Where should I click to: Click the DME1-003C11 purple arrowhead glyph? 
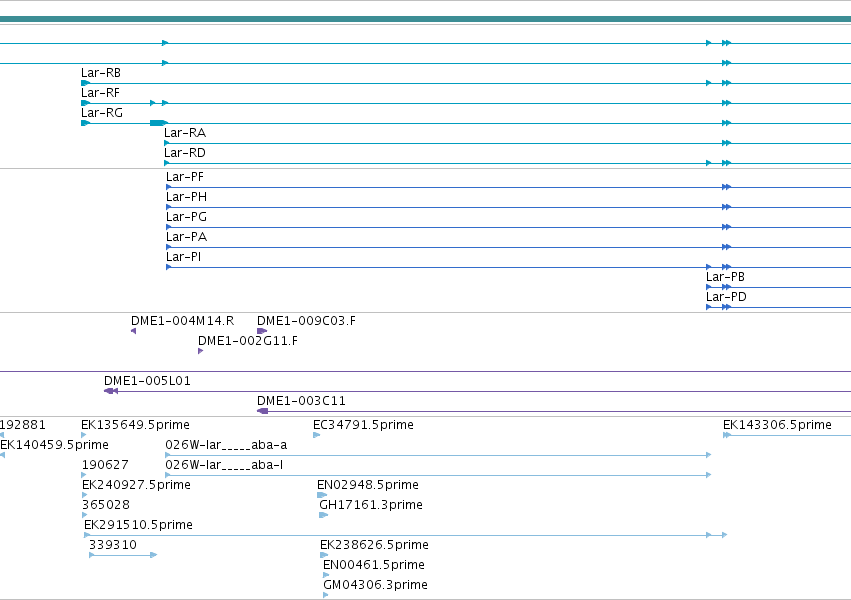click(x=263, y=411)
